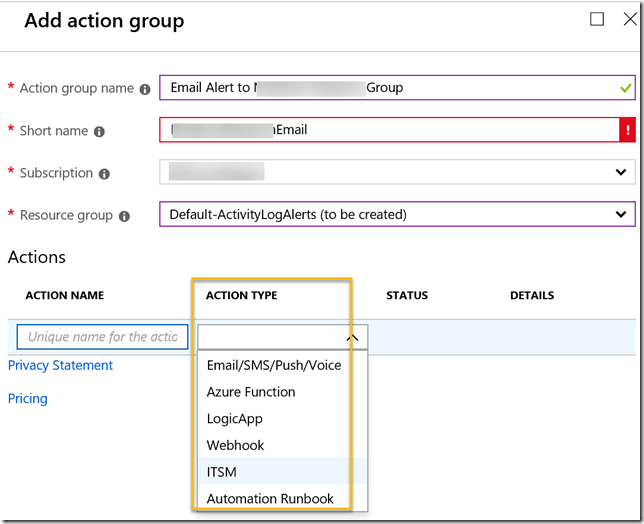Click the Unique name for the action field
644x524 pixels.
coord(102,337)
